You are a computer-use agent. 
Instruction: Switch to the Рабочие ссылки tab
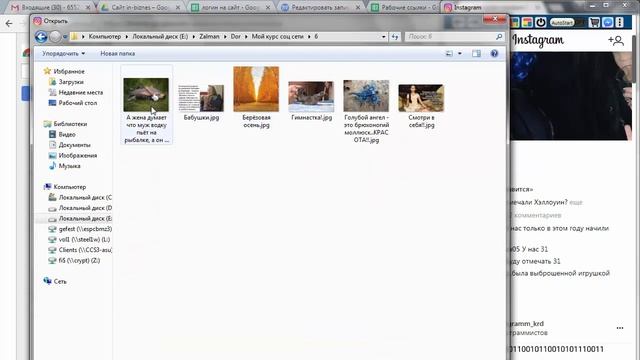coord(404,7)
